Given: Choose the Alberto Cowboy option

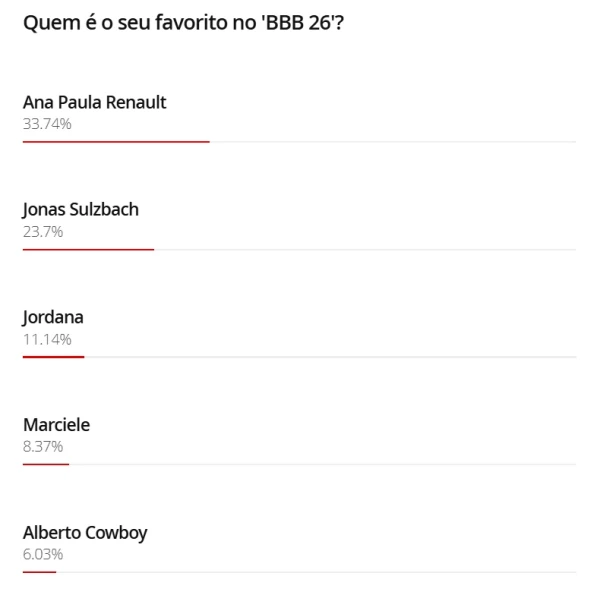Looking at the screenshot, I should [x=85, y=532].
